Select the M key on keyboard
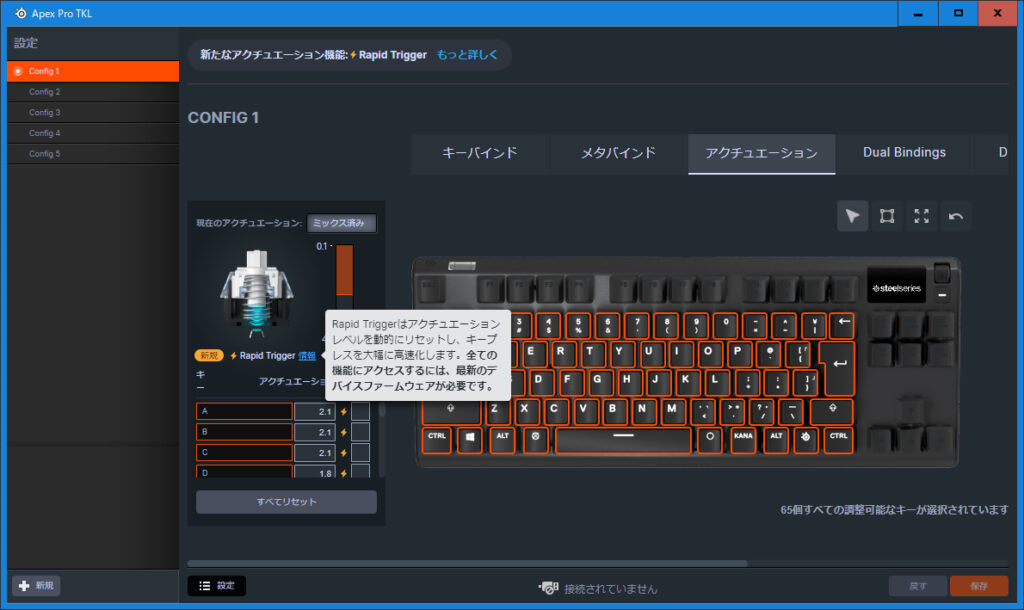1024x610 pixels. click(671, 411)
